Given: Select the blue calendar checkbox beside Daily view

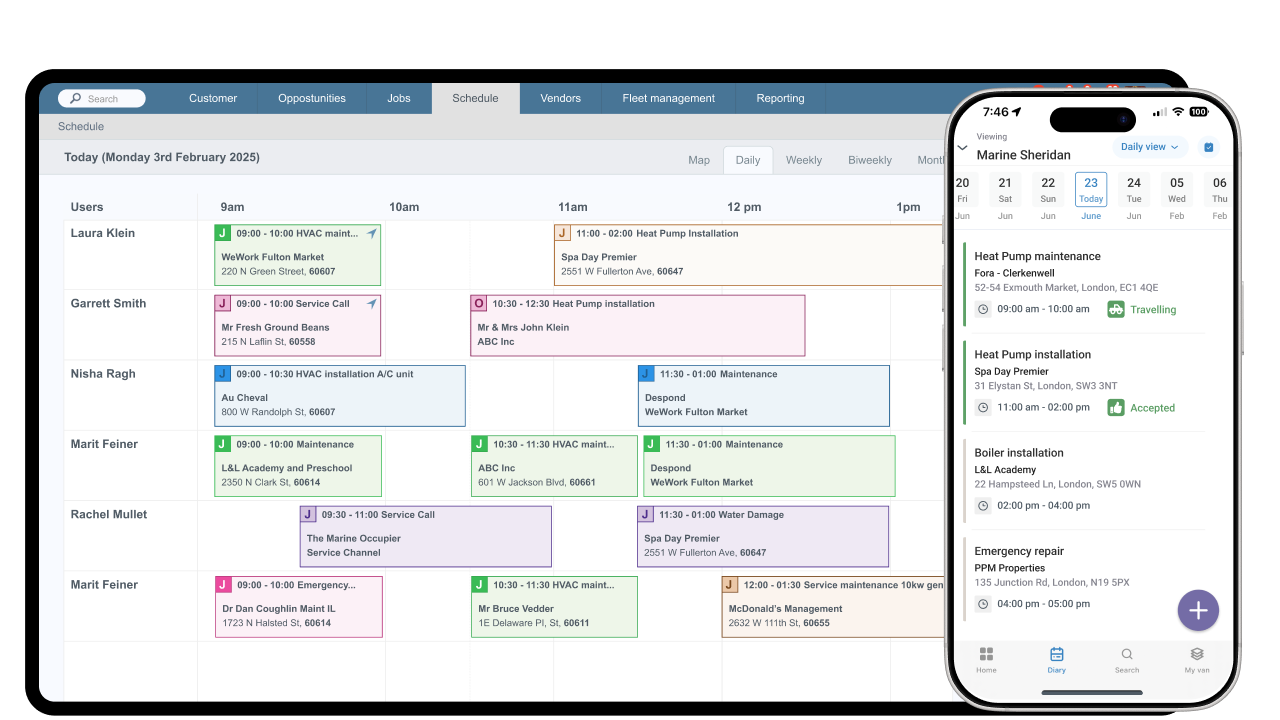Looking at the screenshot, I should point(1208,146).
